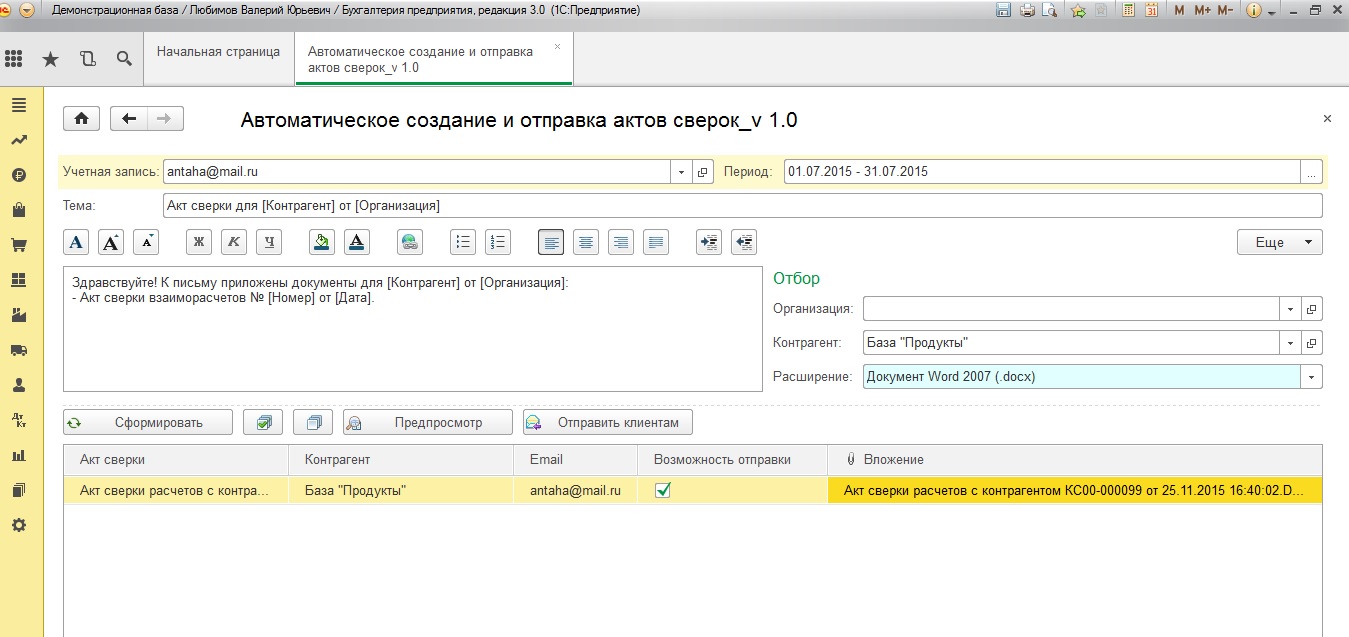Click the increase font size icon

(x=111, y=242)
